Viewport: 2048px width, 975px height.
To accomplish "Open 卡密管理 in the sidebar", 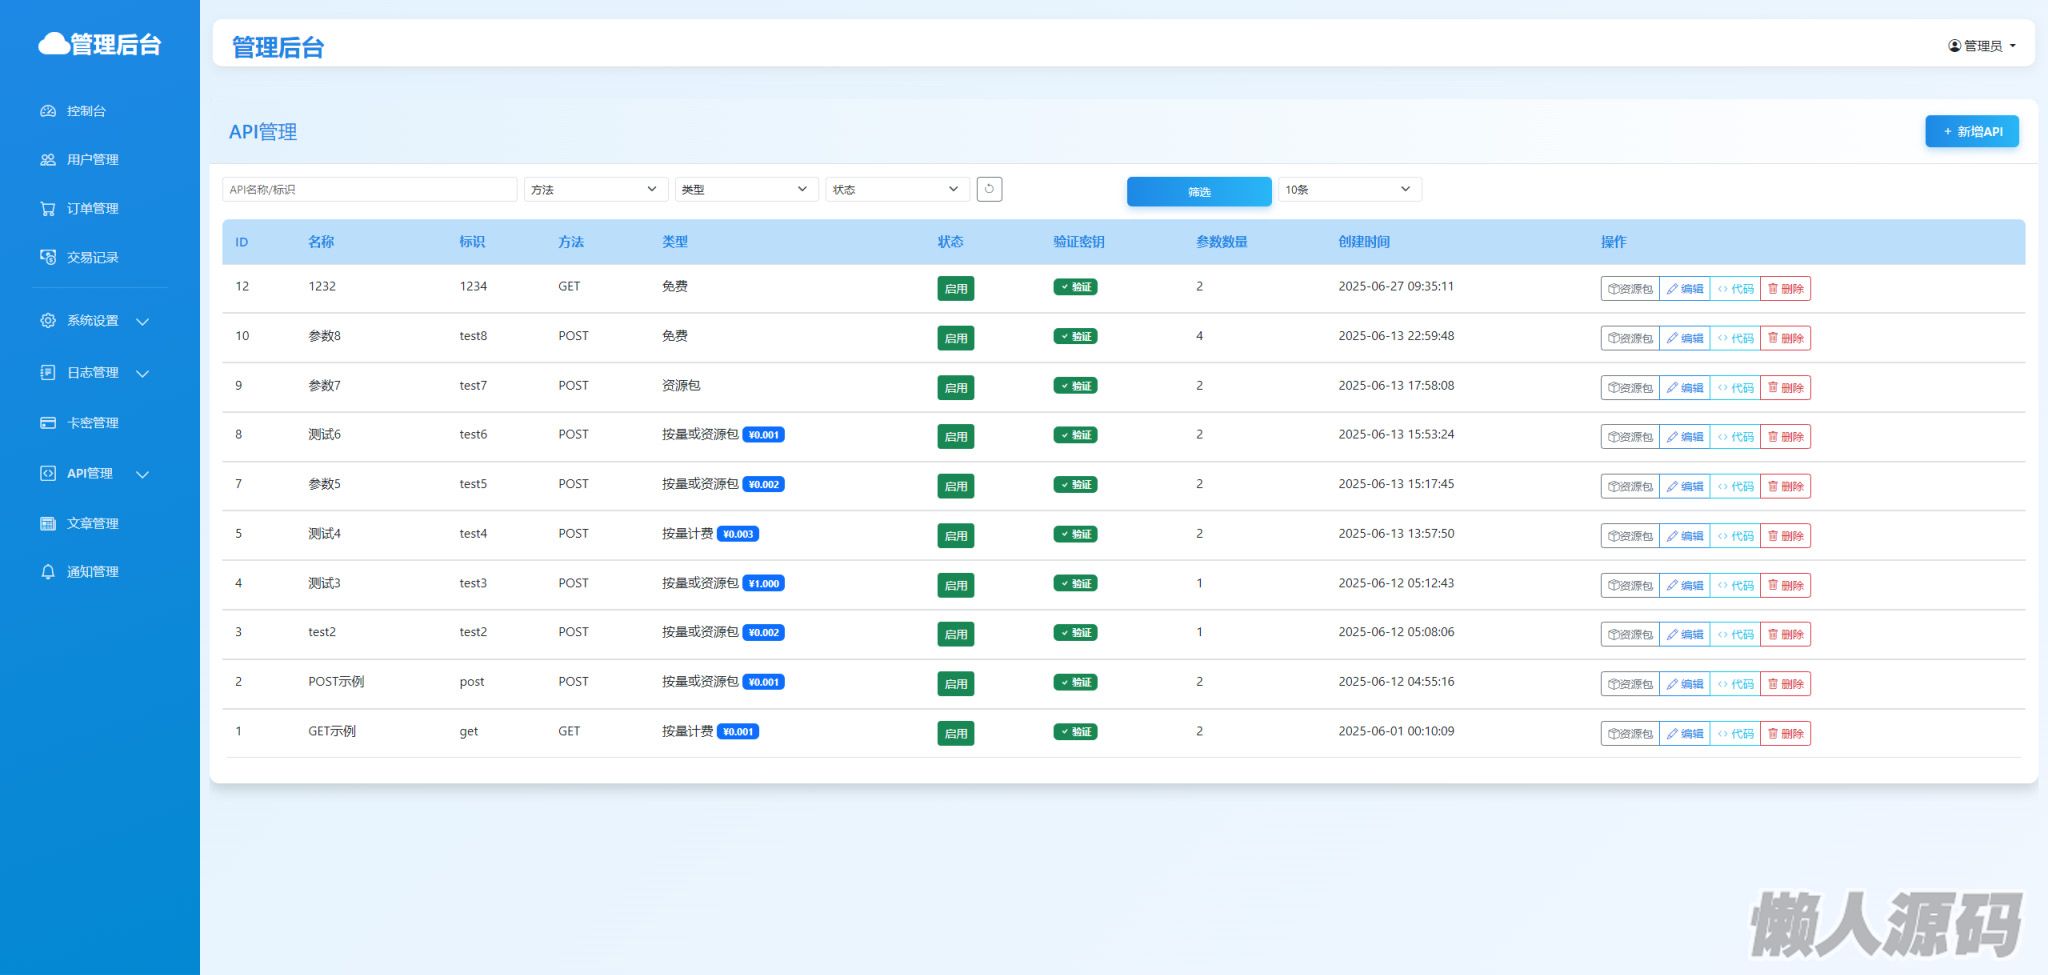I will click(x=92, y=423).
